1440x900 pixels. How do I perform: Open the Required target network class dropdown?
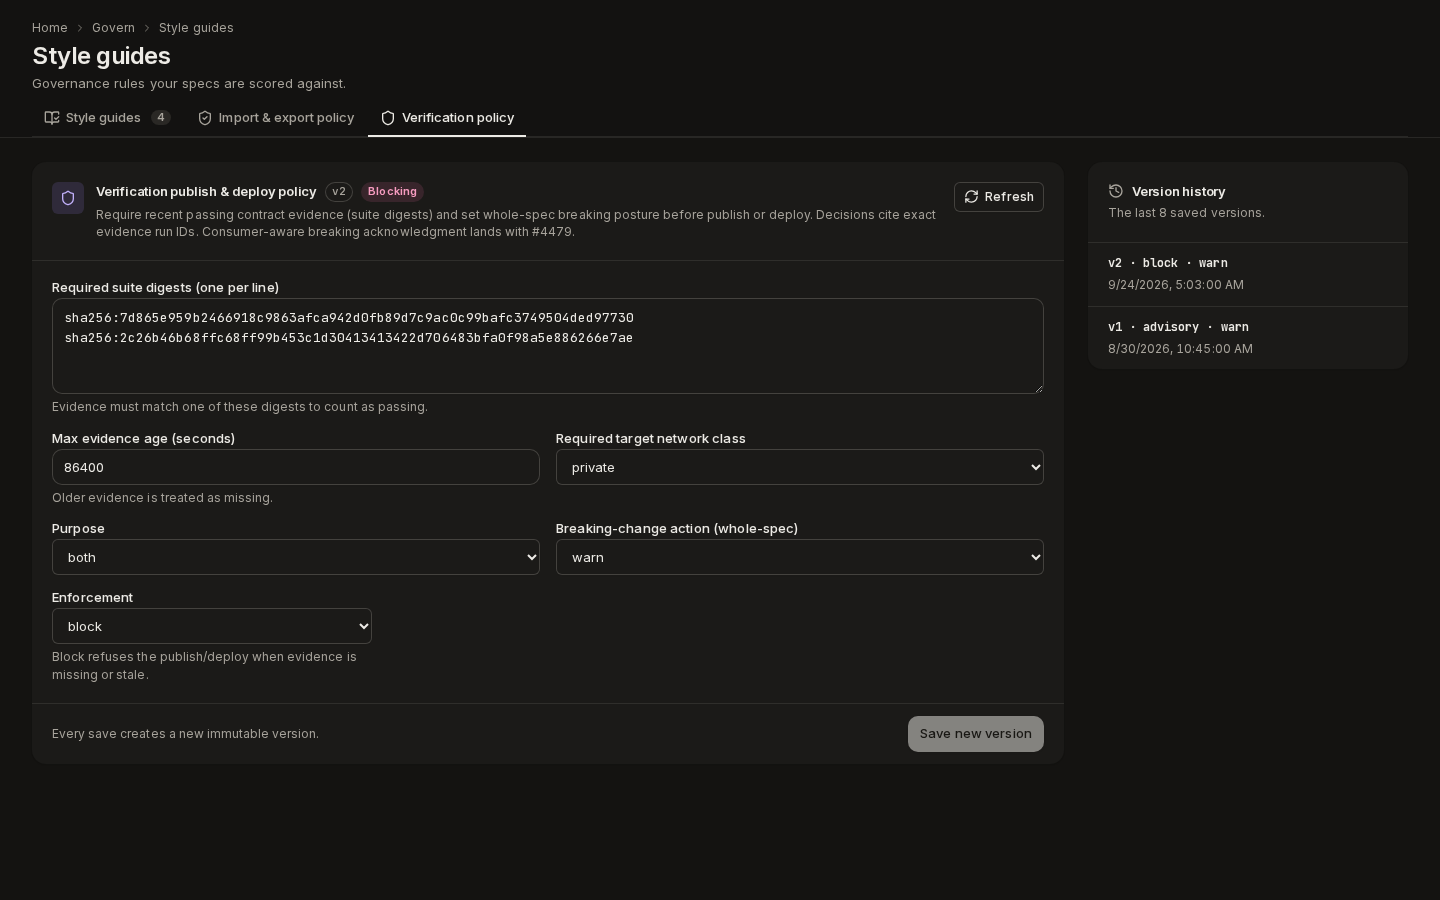click(x=800, y=467)
